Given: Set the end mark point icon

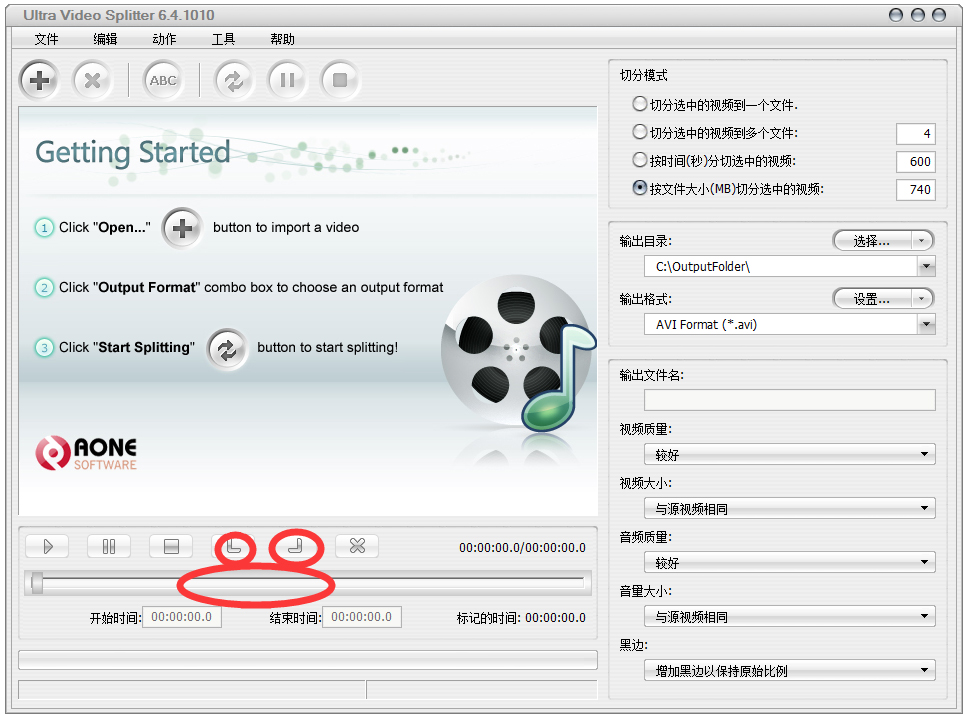Looking at the screenshot, I should pyautogui.click(x=295, y=546).
